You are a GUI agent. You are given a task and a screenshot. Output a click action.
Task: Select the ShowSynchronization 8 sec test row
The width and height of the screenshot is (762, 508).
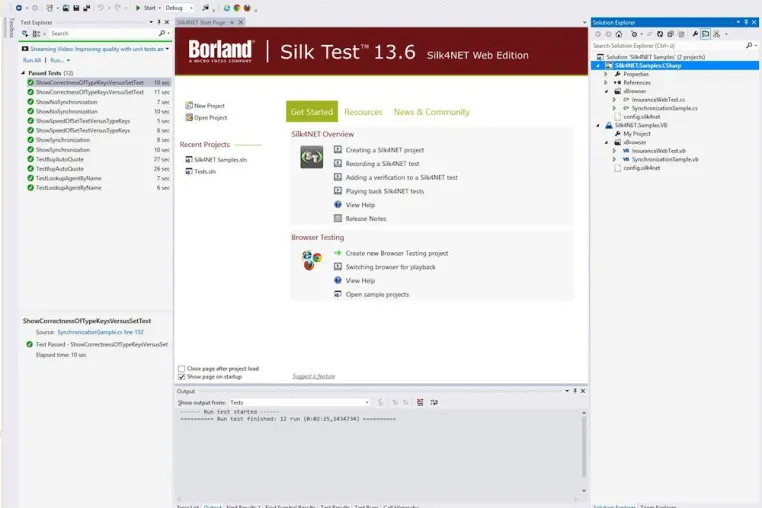pos(98,140)
